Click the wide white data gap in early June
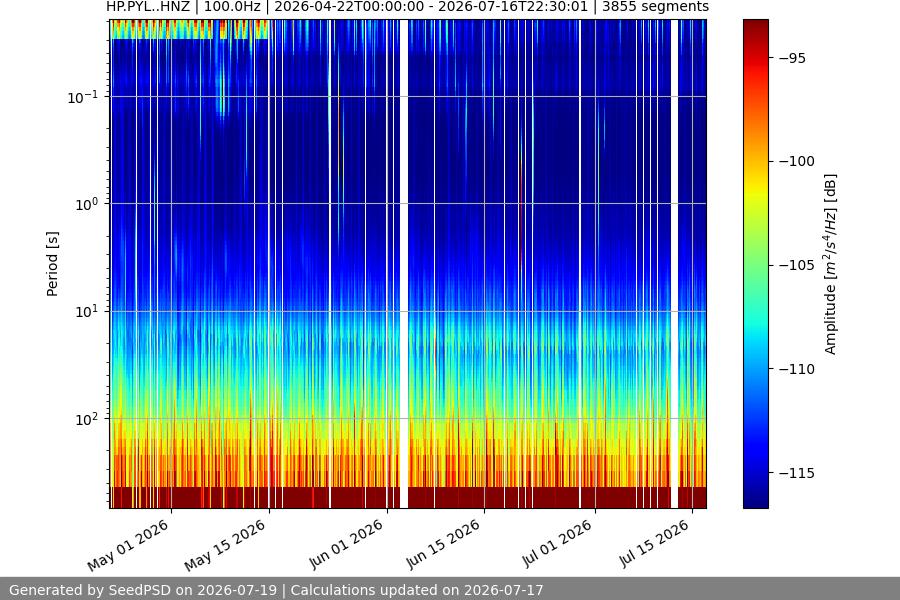 (404, 264)
